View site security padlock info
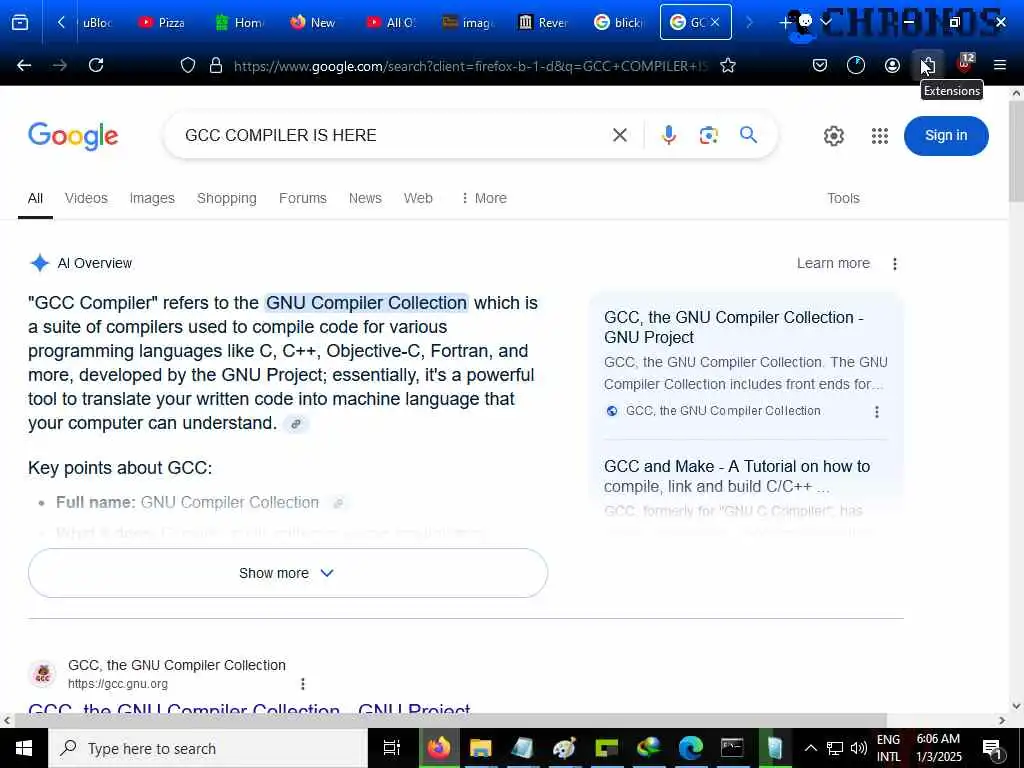The width and height of the screenshot is (1024, 768). [216, 65]
